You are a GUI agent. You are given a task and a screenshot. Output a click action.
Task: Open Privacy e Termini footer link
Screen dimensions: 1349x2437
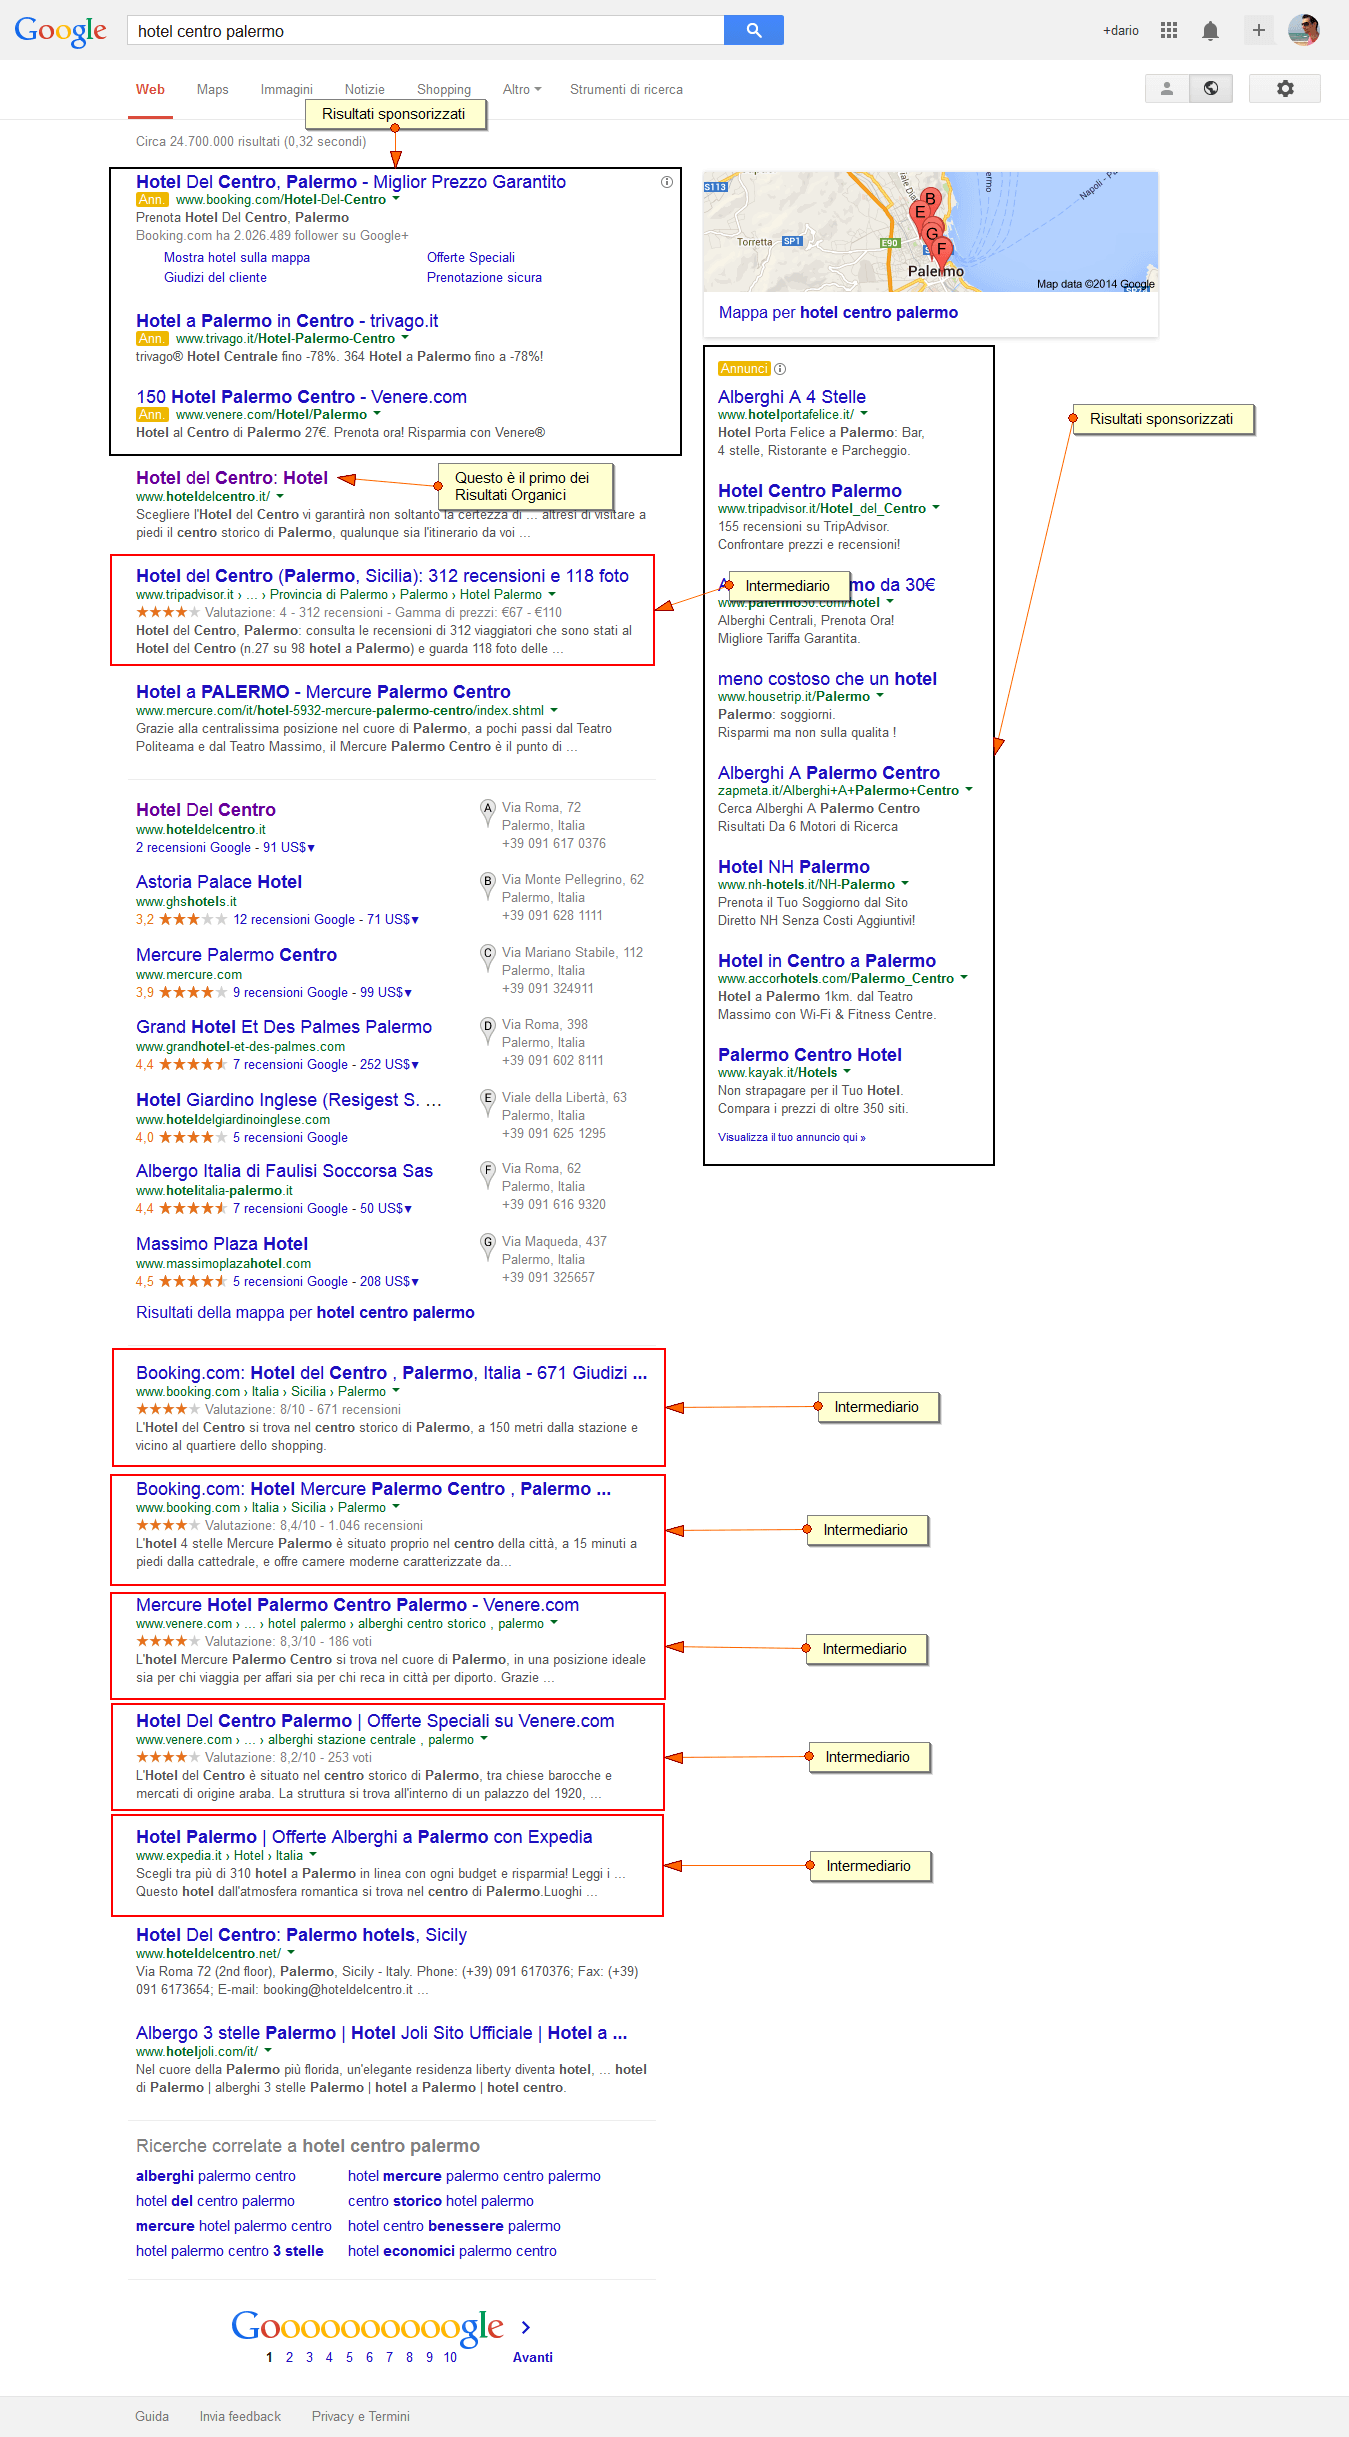[x=361, y=2416]
